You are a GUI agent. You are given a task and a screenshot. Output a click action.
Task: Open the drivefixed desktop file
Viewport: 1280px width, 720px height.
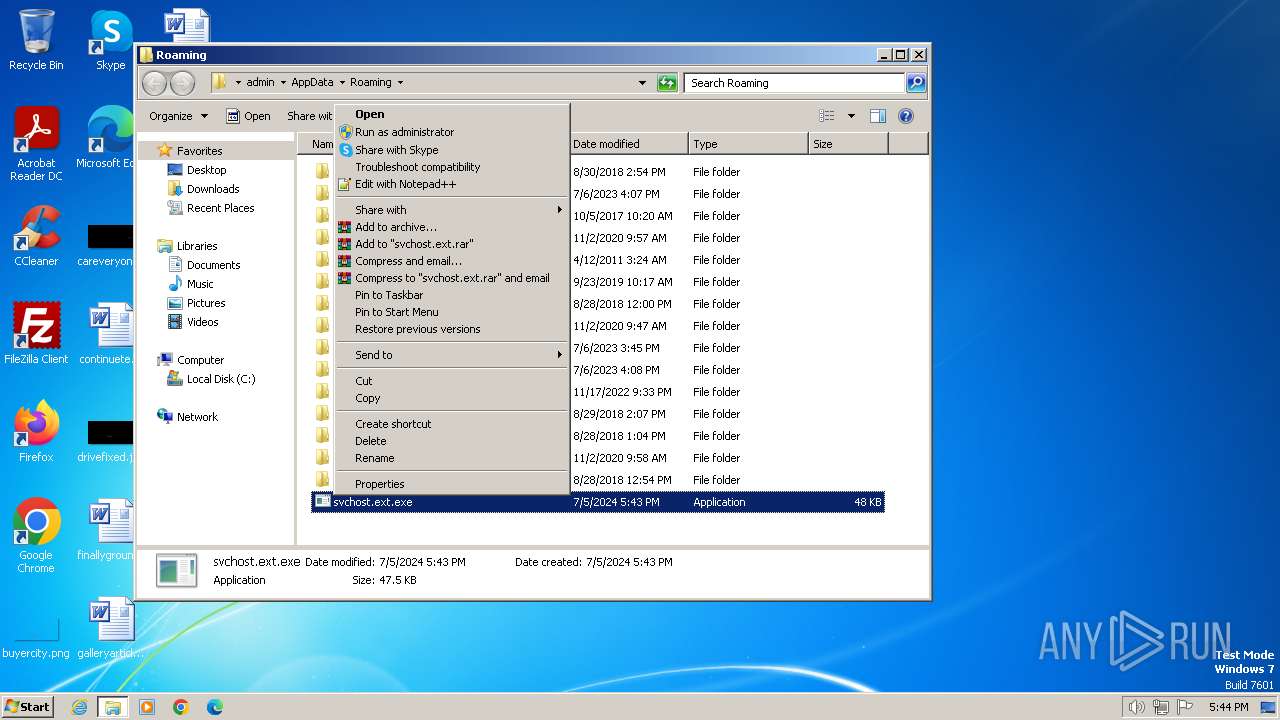pyautogui.click(x=106, y=441)
